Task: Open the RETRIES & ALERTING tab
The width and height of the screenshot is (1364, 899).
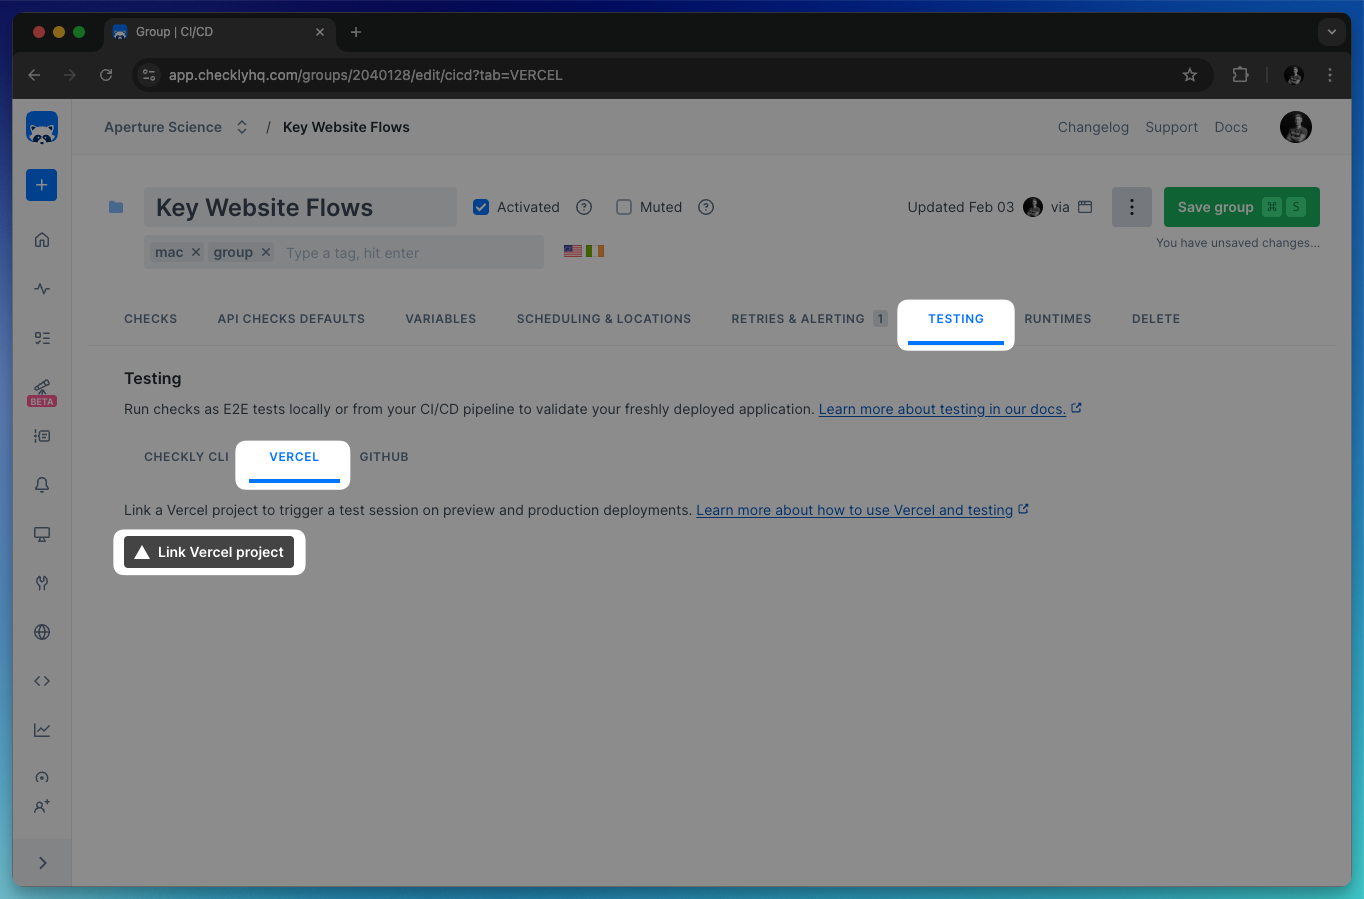Action: tap(798, 318)
